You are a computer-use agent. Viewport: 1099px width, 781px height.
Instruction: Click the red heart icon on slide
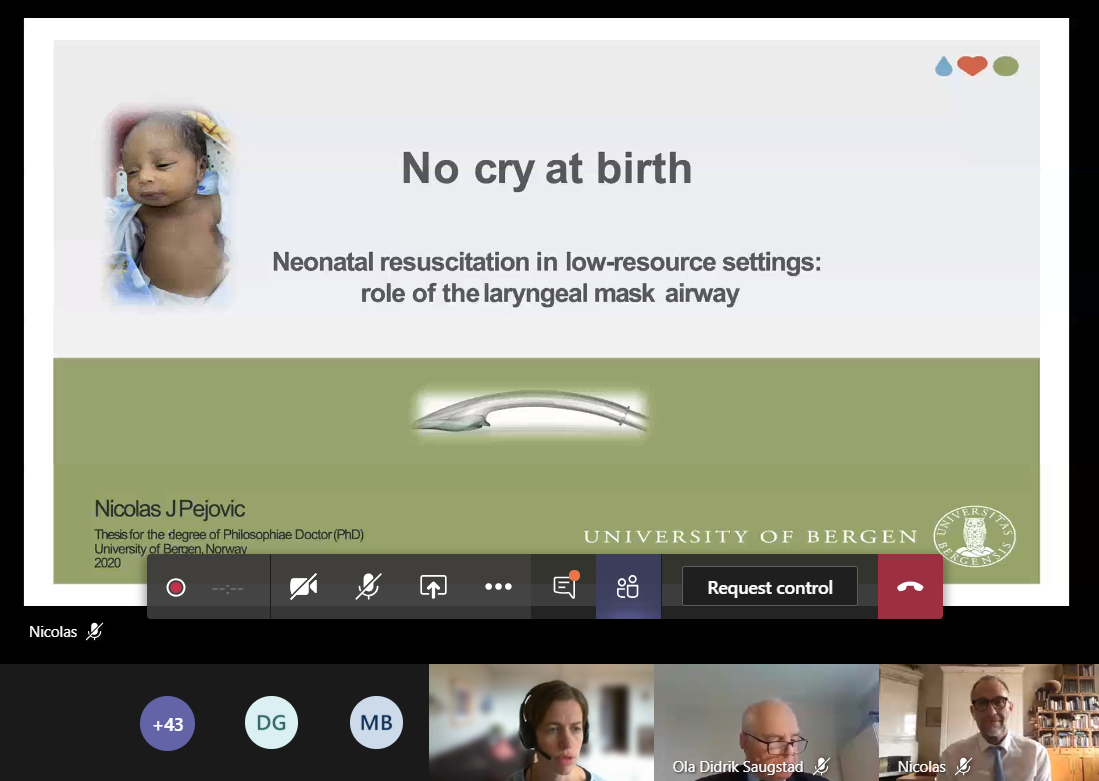972,66
